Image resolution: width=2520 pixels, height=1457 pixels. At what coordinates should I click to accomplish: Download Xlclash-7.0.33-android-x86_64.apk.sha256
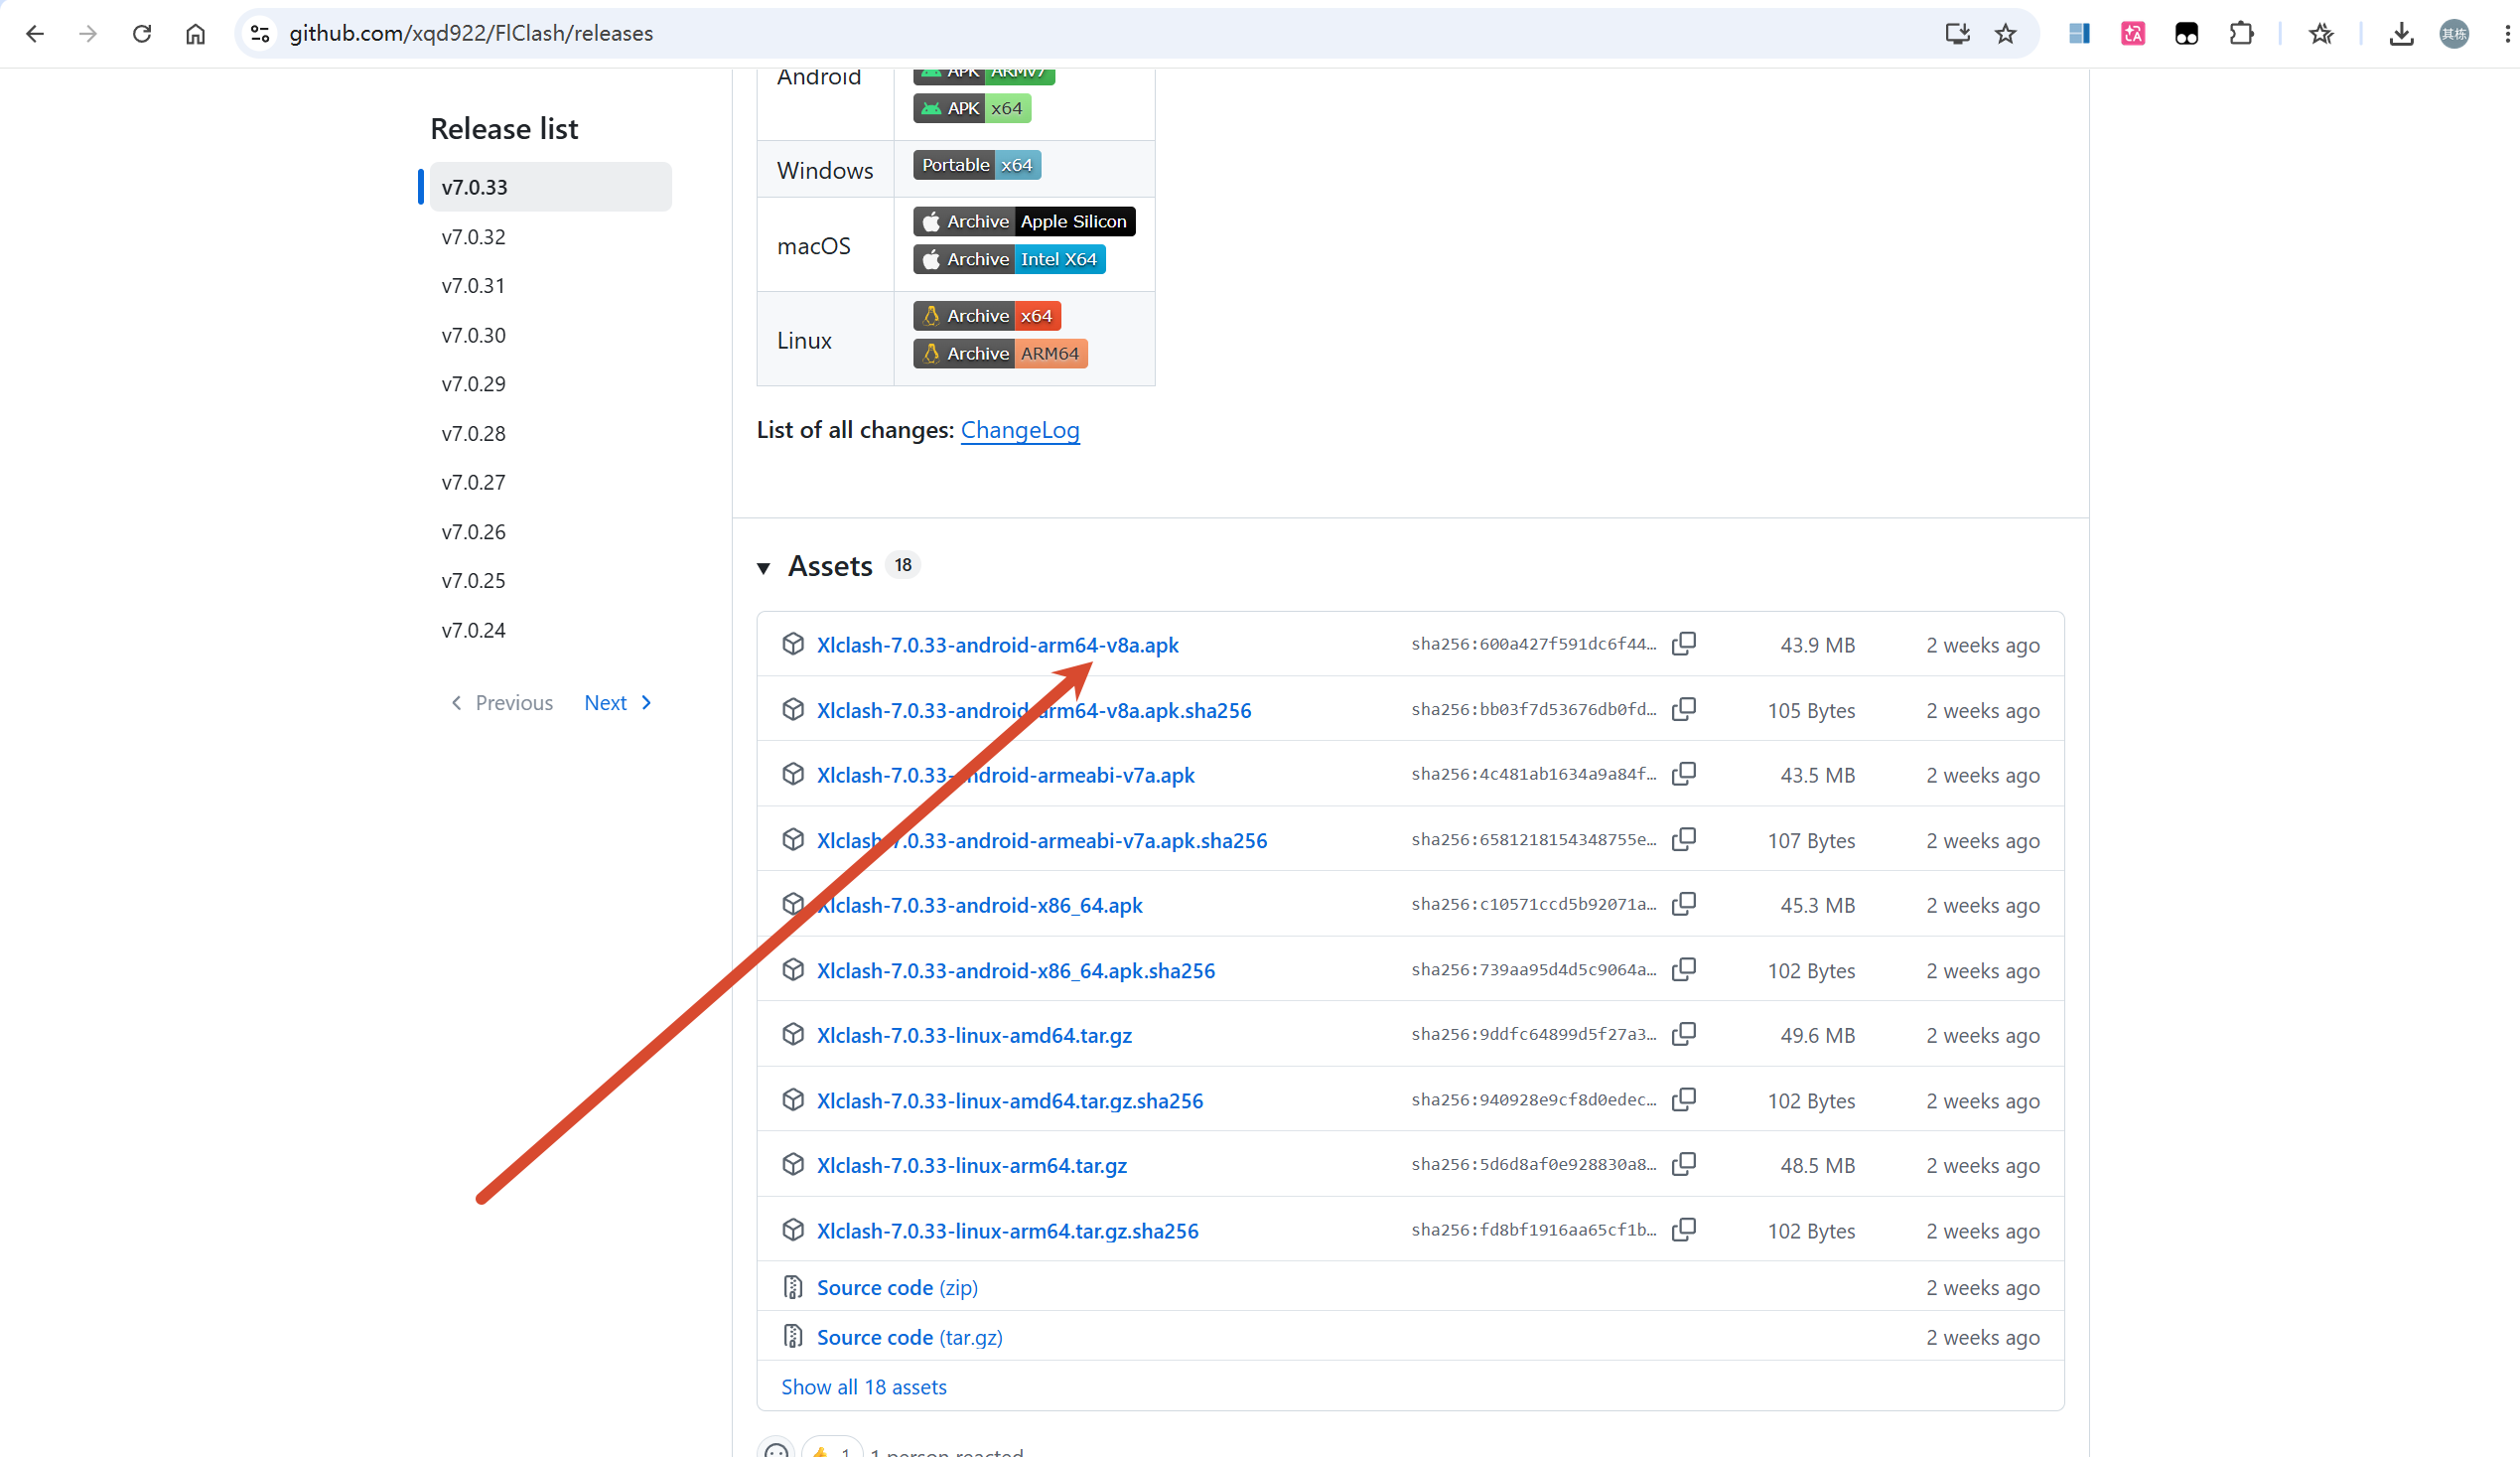(1016, 970)
